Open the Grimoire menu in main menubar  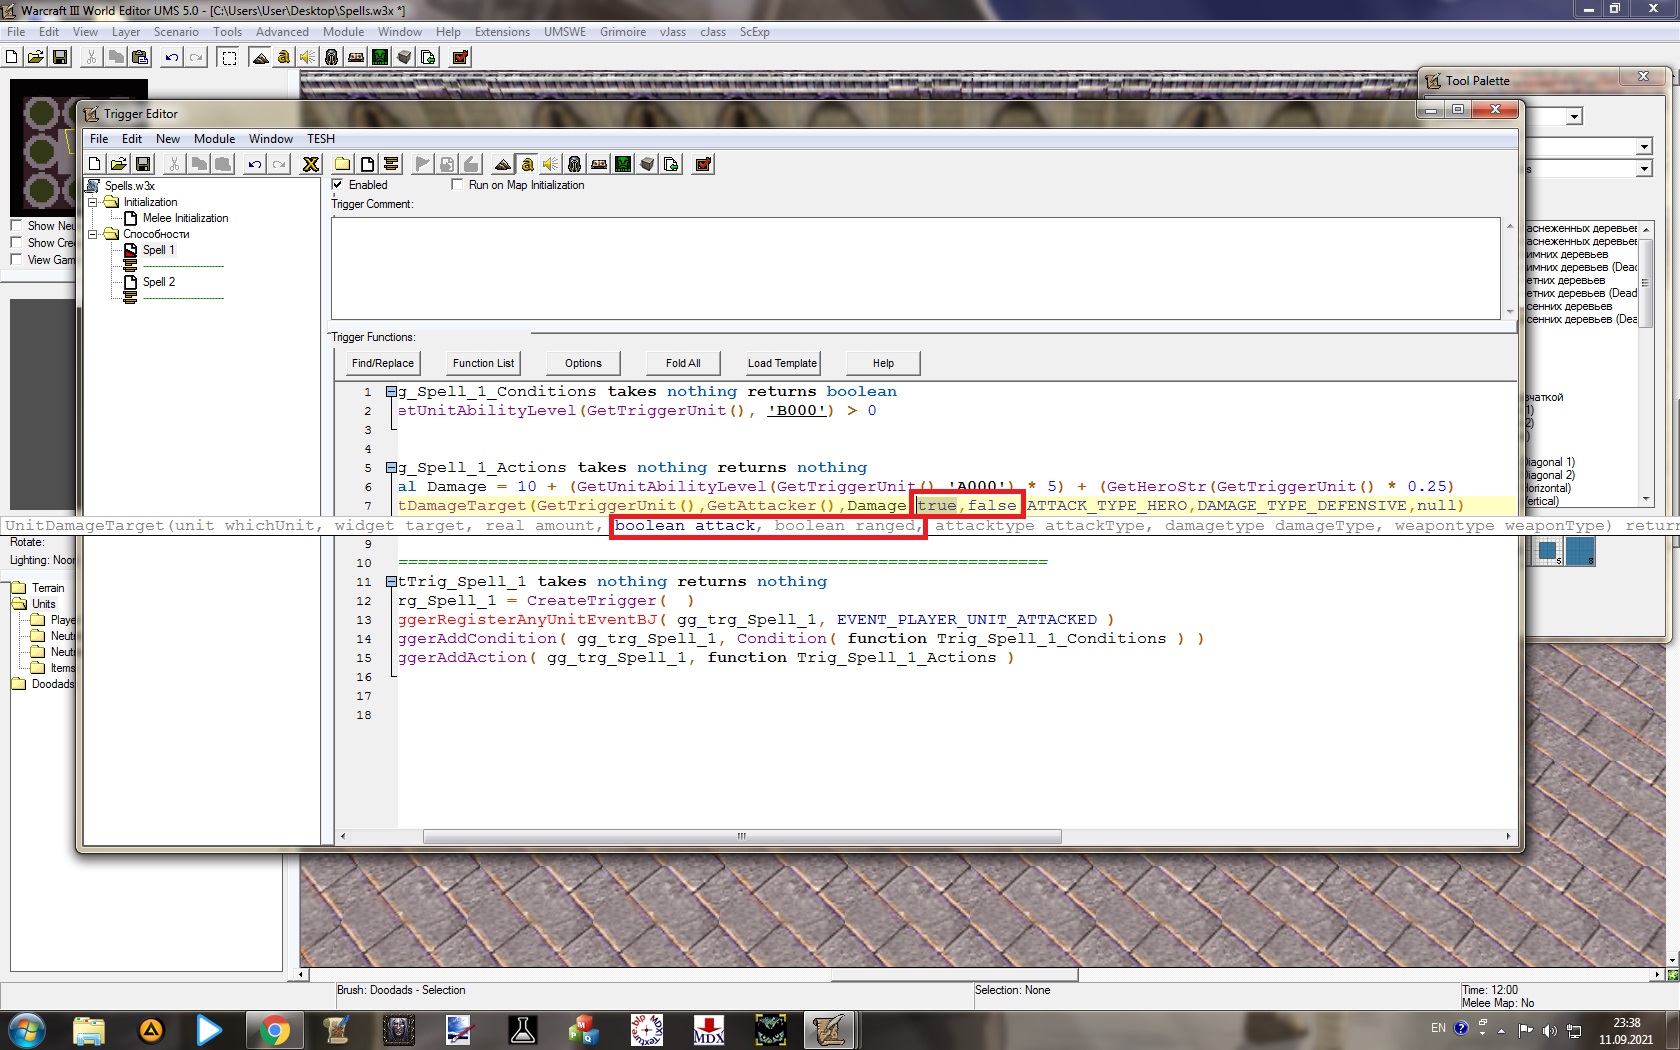point(622,32)
